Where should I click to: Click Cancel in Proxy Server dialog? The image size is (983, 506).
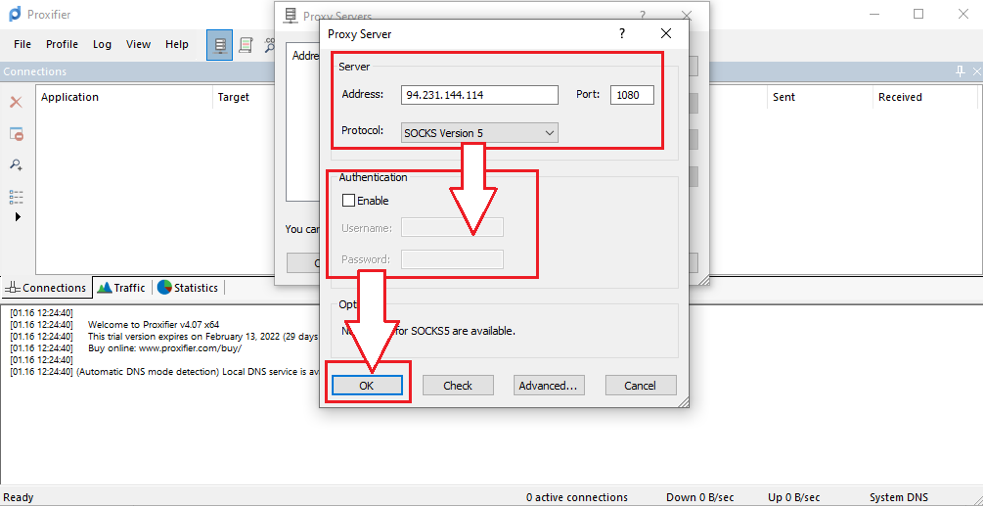641,386
